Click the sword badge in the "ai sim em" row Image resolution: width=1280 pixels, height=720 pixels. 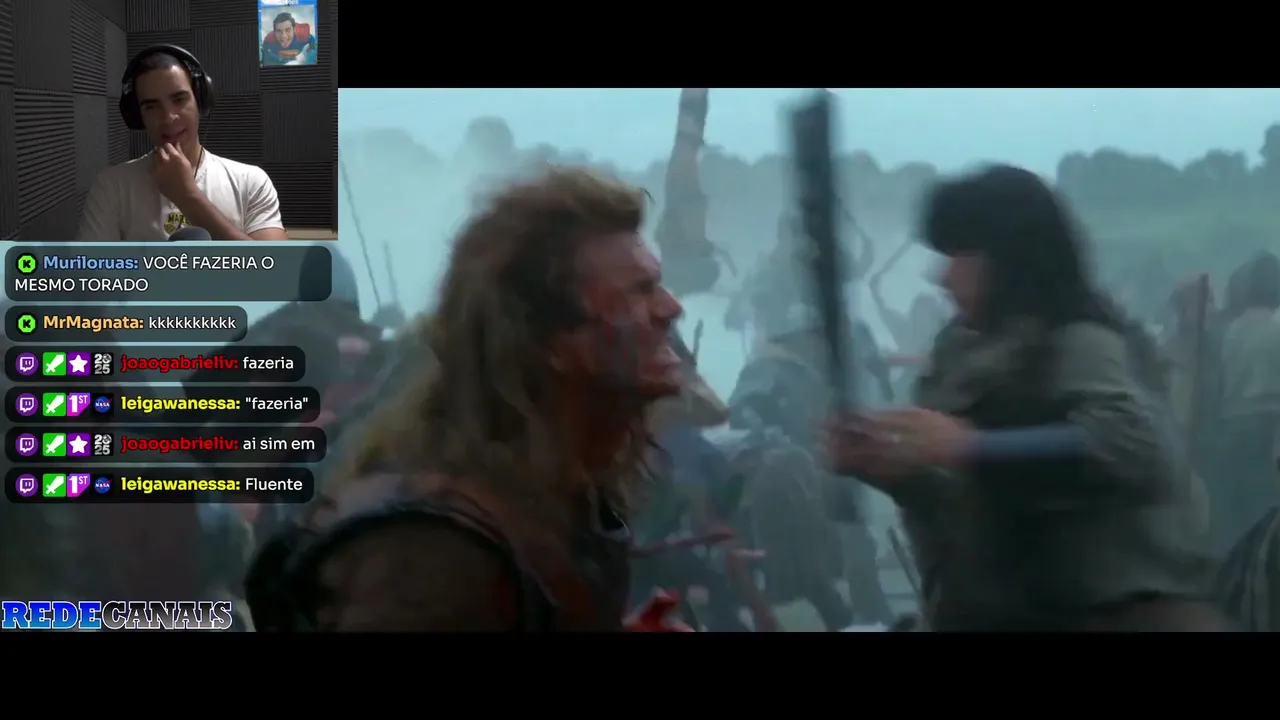point(53,445)
